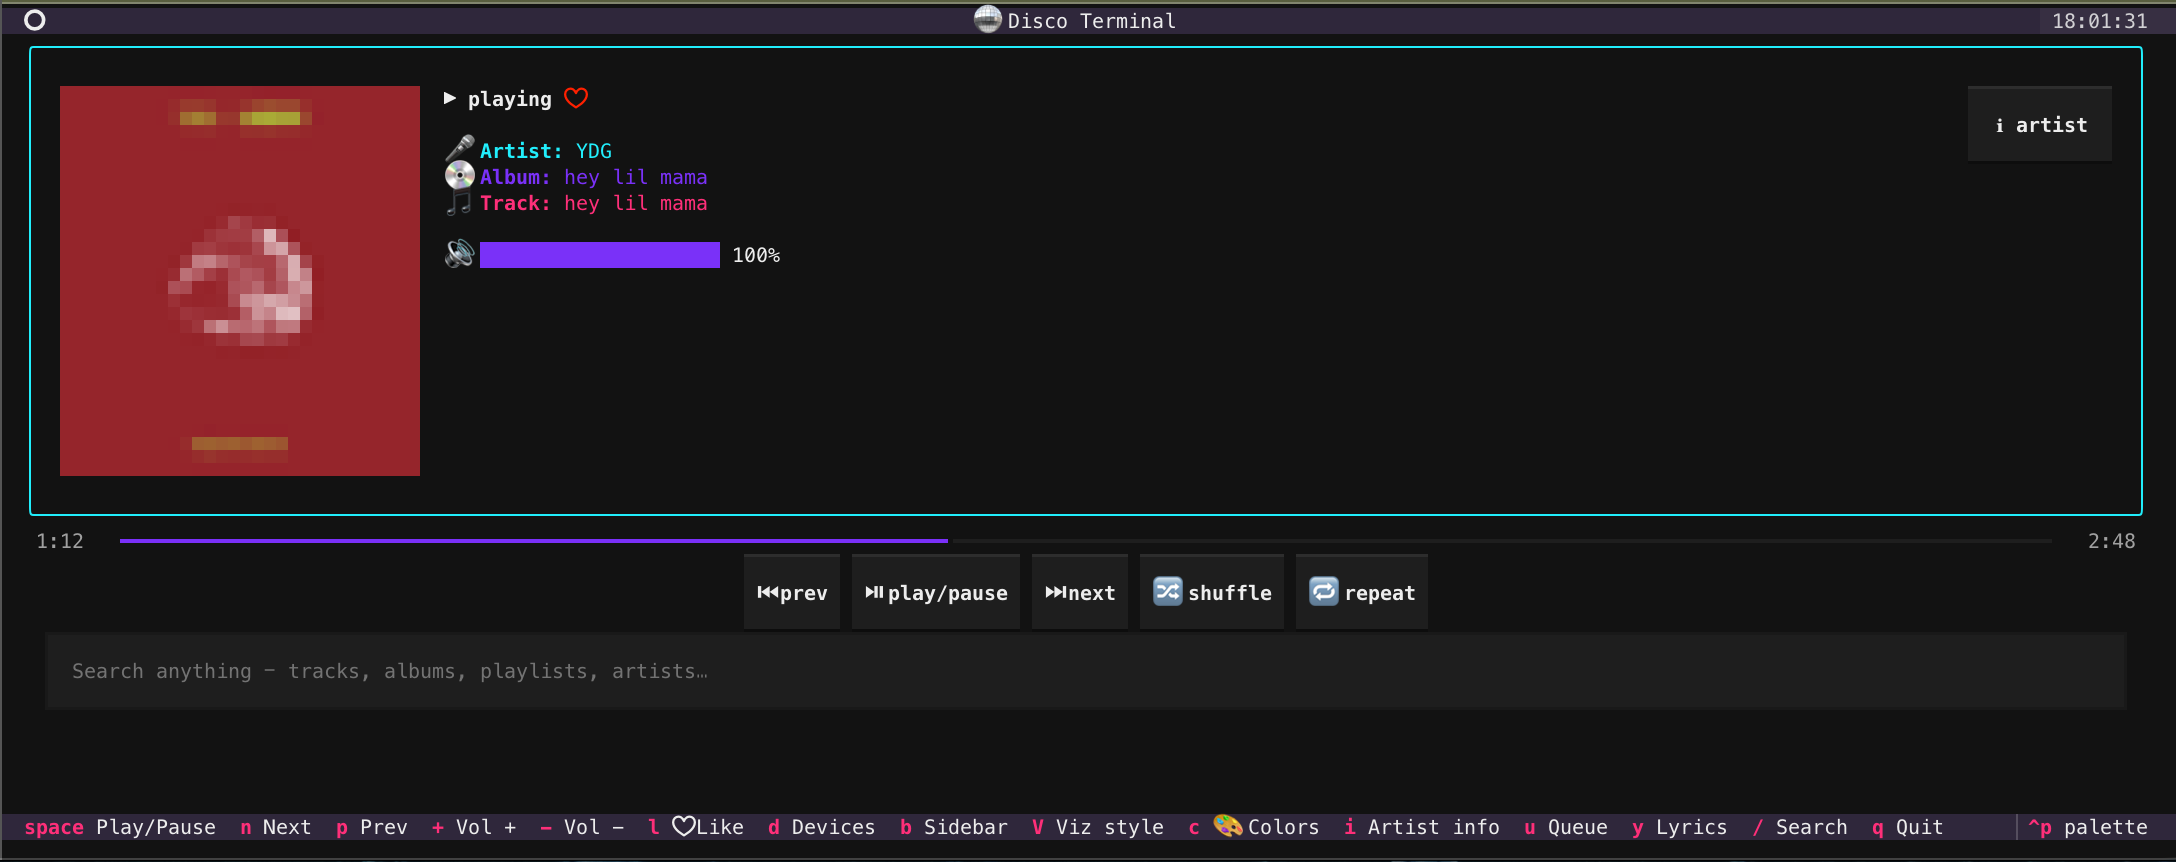Image resolution: width=2176 pixels, height=862 pixels.
Task: Click the 100% volume value
Action: click(756, 255)
